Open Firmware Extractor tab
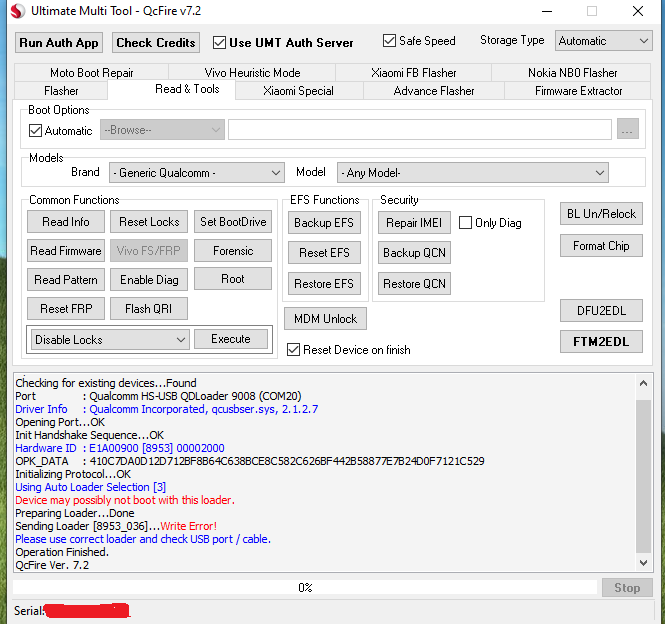665x624 pixels. pyautogui.click(x=578, y=91)
